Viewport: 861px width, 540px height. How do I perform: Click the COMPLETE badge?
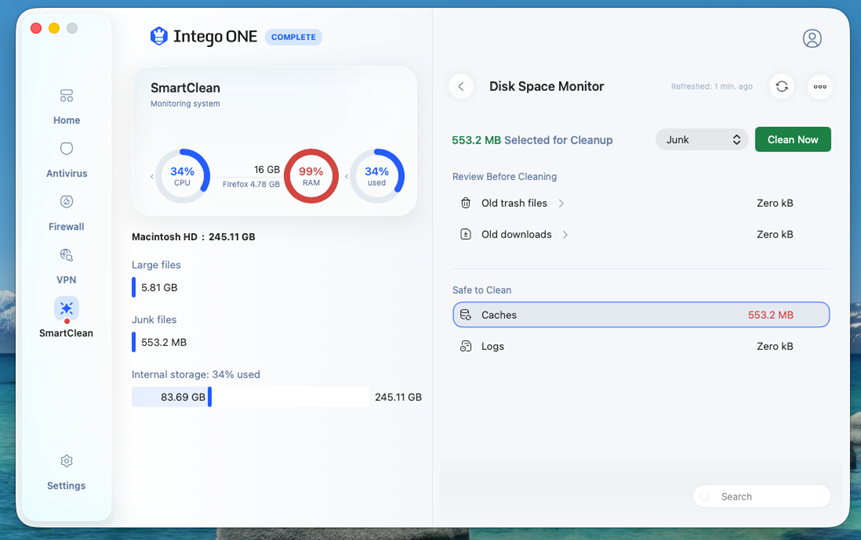point(293,37)
